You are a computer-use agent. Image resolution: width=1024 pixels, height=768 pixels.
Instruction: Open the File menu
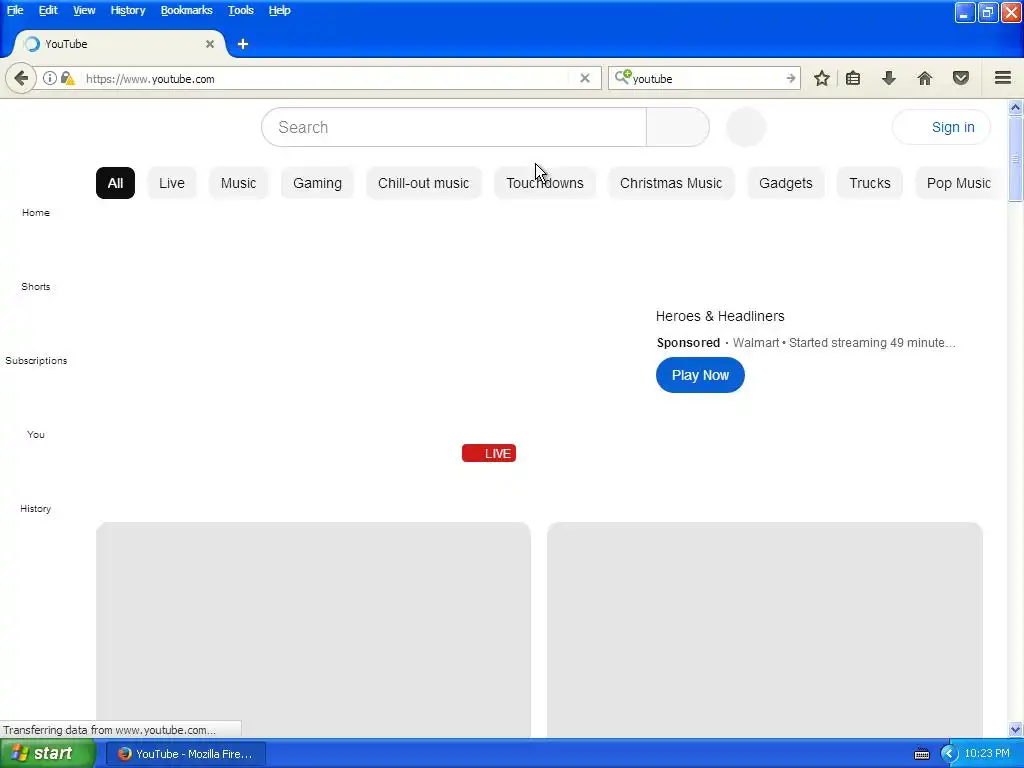point(15,10)
